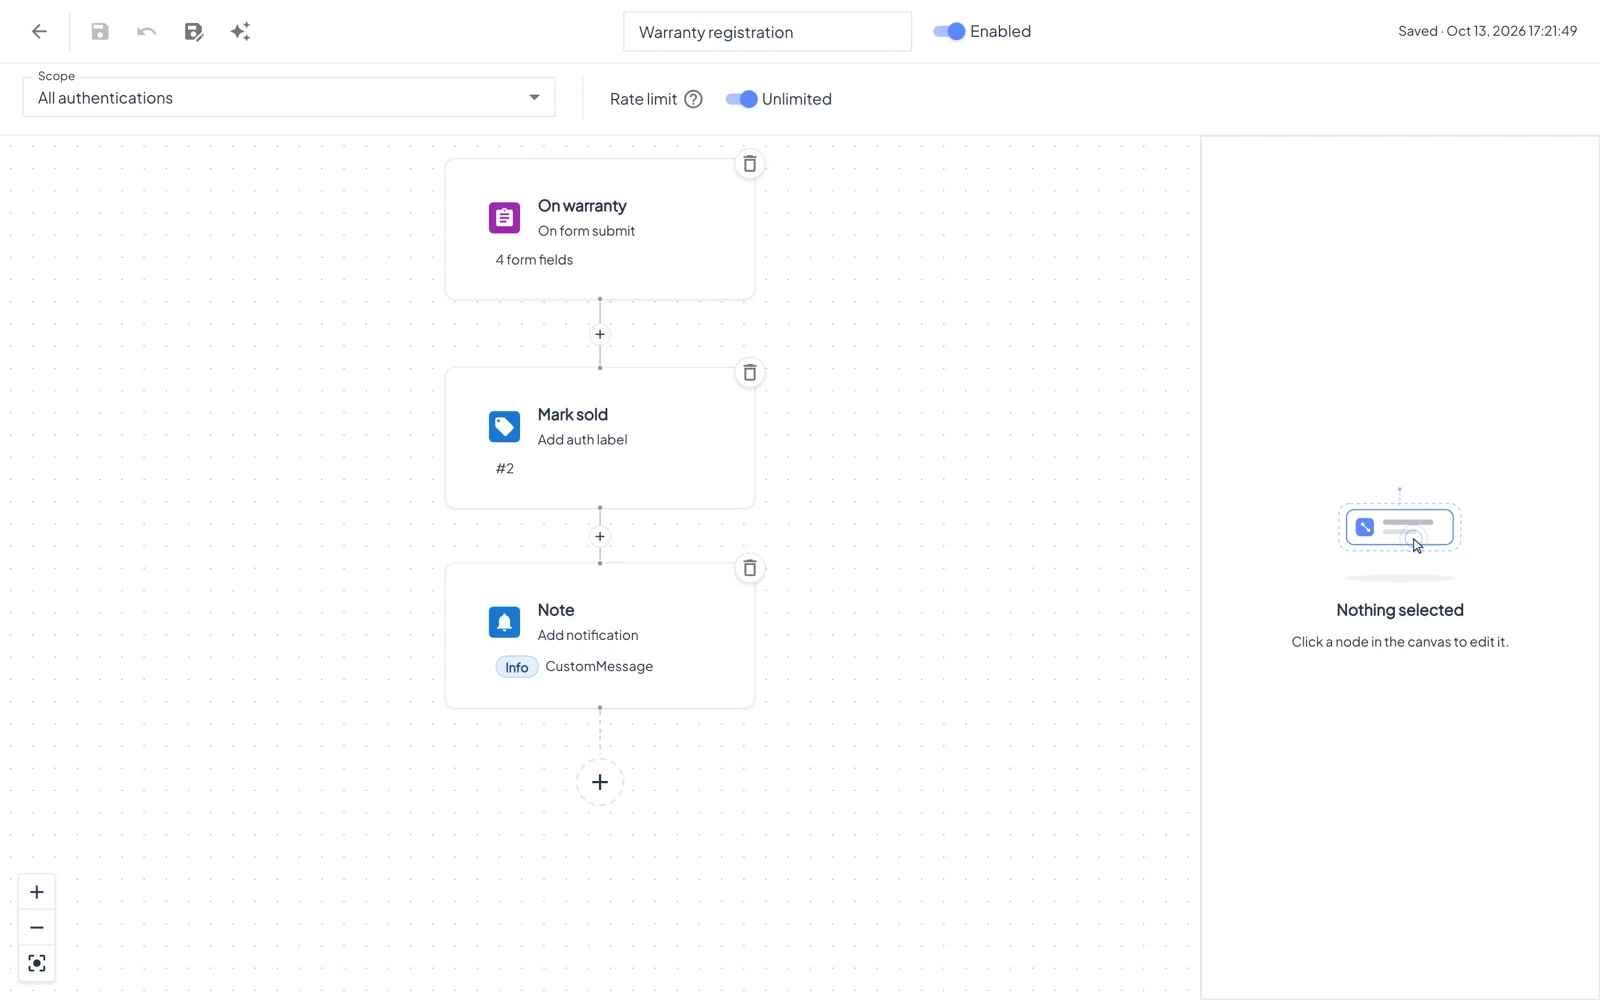This screenshot has width=1600, height=1000.
Task: Open the Scope dropdown
Action: tap(289, 97)
